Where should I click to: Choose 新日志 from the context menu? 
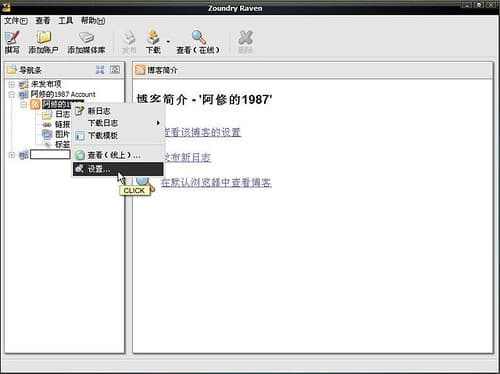pos(118,111)
